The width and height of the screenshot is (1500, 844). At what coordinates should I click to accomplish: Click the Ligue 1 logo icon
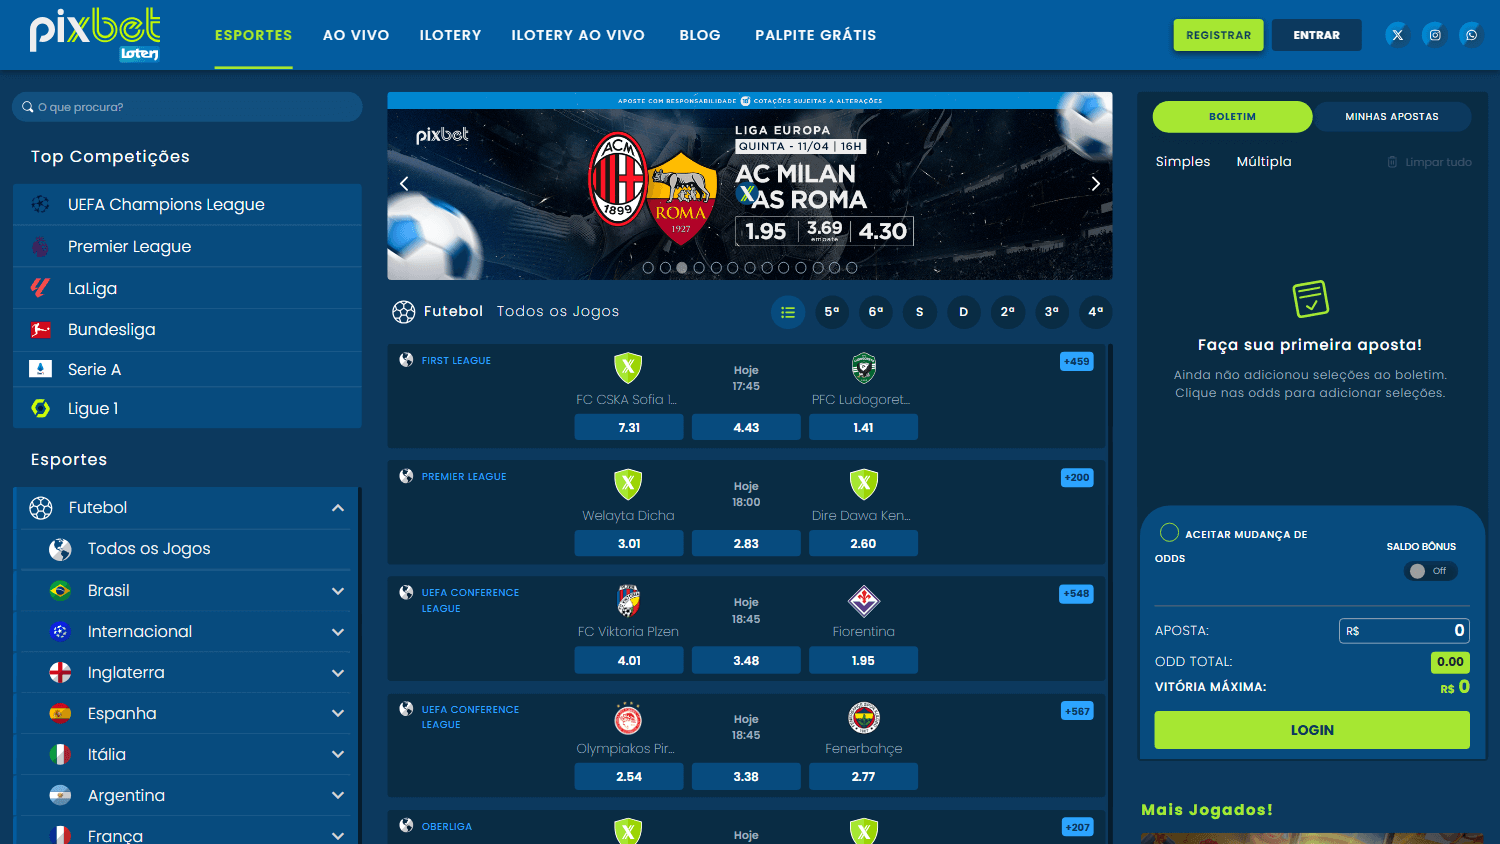pyautogui.click(x=40, y=408)
